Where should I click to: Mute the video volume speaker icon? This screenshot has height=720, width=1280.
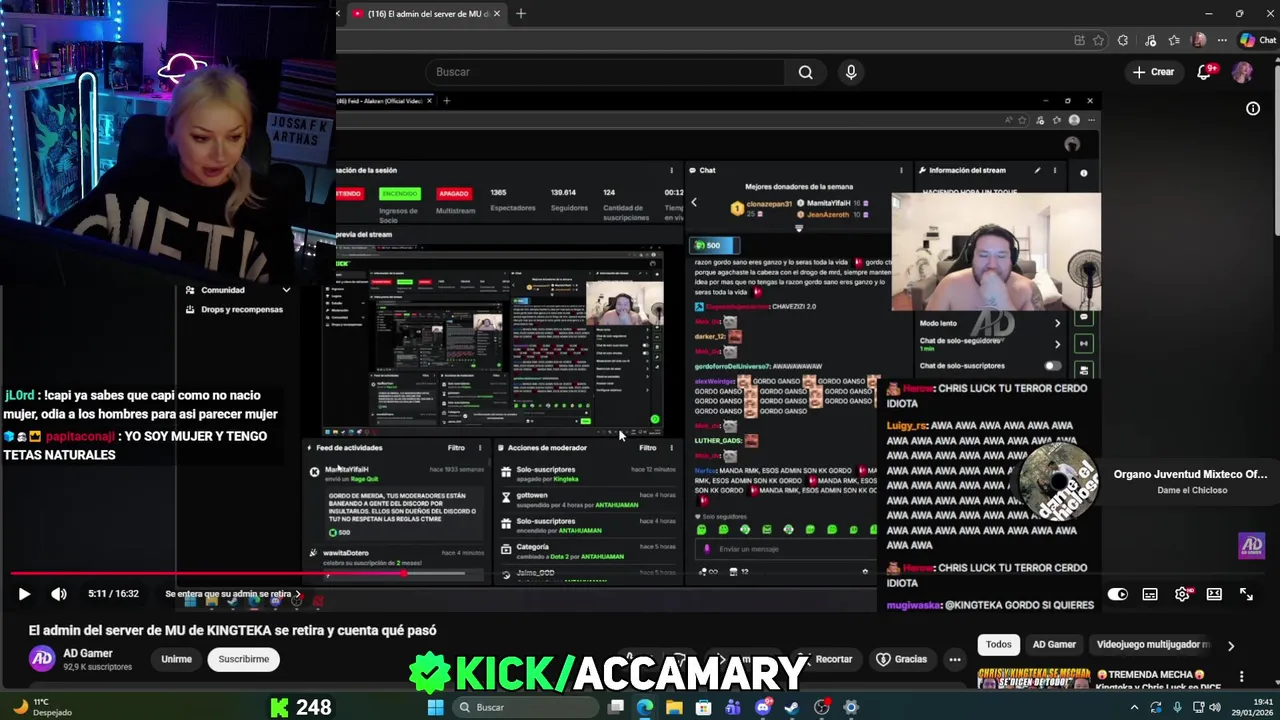[x=59, y=594]
